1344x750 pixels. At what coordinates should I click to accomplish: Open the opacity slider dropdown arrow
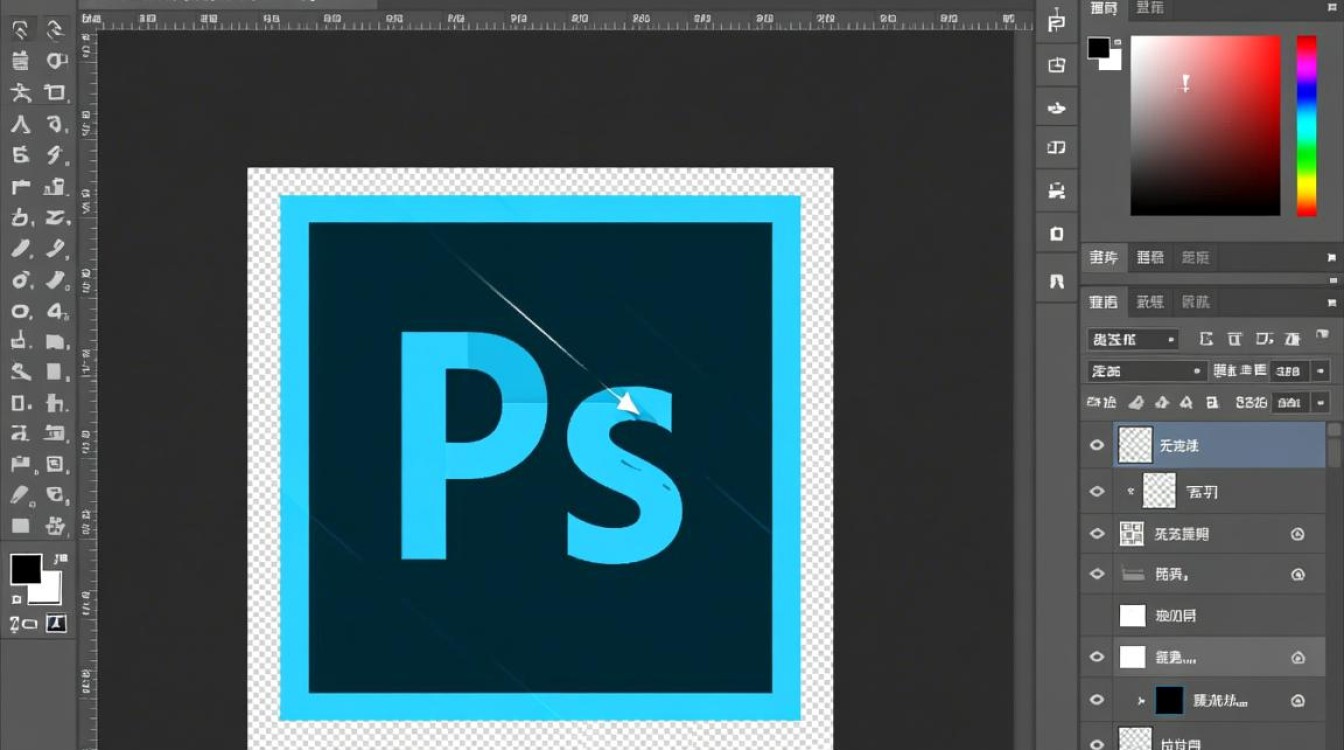[1321, 371]
